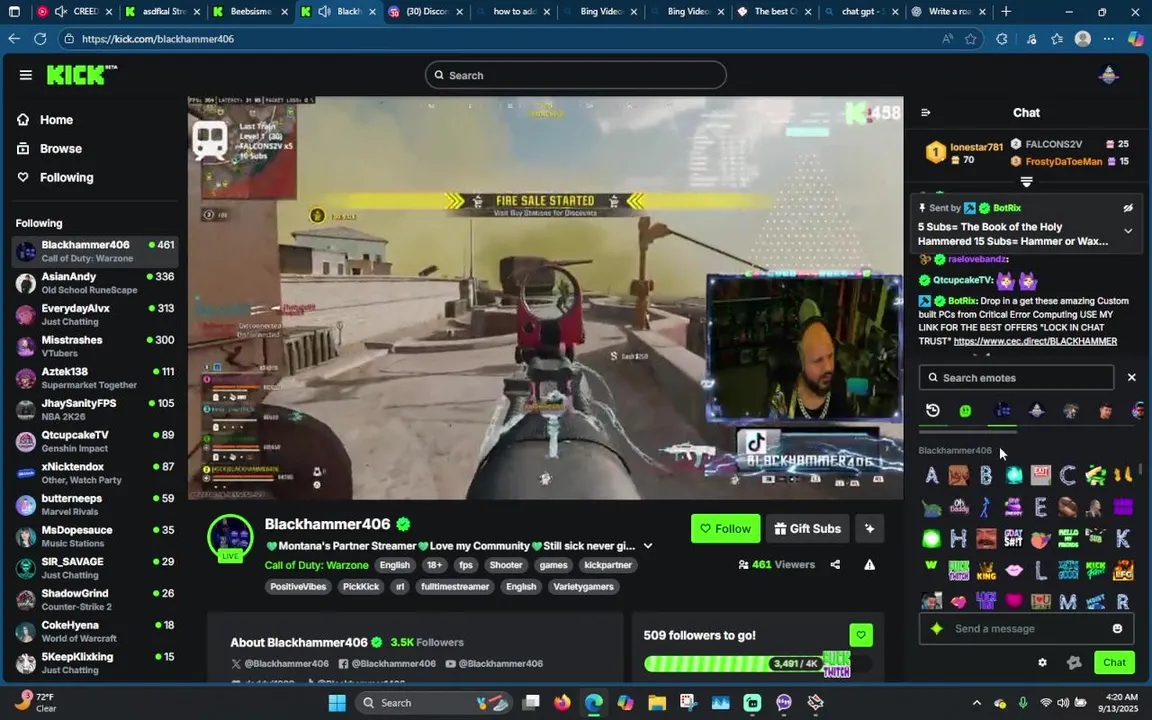The image size is (1152, 720).
Task: Select the green Kick global emotes tab
Action: pyautogui.click(x=965, y=411)
